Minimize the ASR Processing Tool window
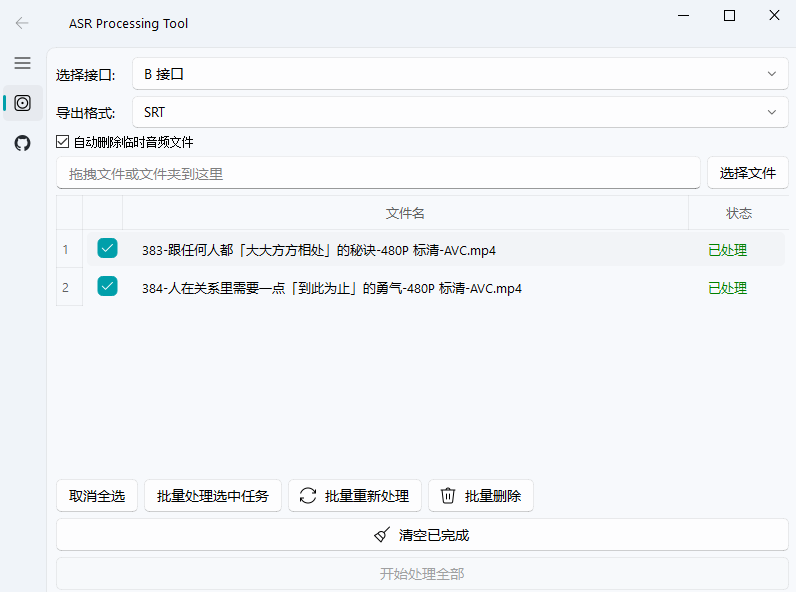 (x=683, y=16)
